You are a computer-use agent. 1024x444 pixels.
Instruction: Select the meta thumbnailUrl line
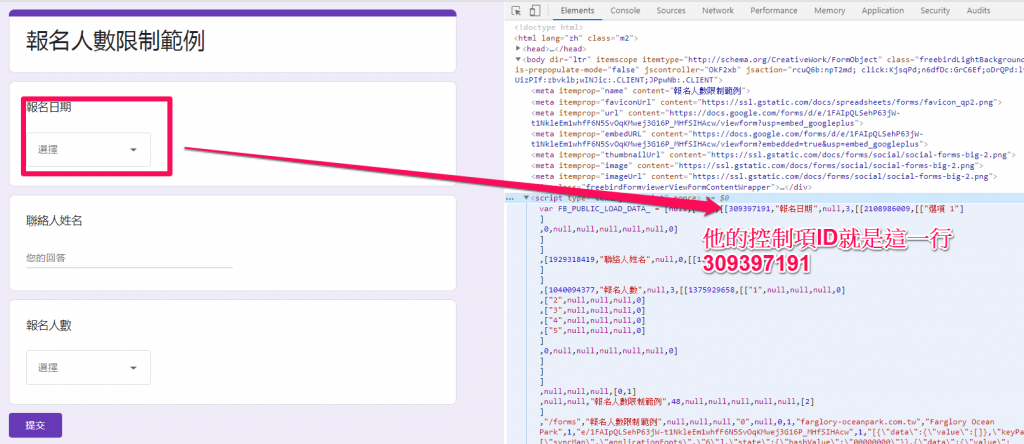pyautogui.click(x=773, y=155)
